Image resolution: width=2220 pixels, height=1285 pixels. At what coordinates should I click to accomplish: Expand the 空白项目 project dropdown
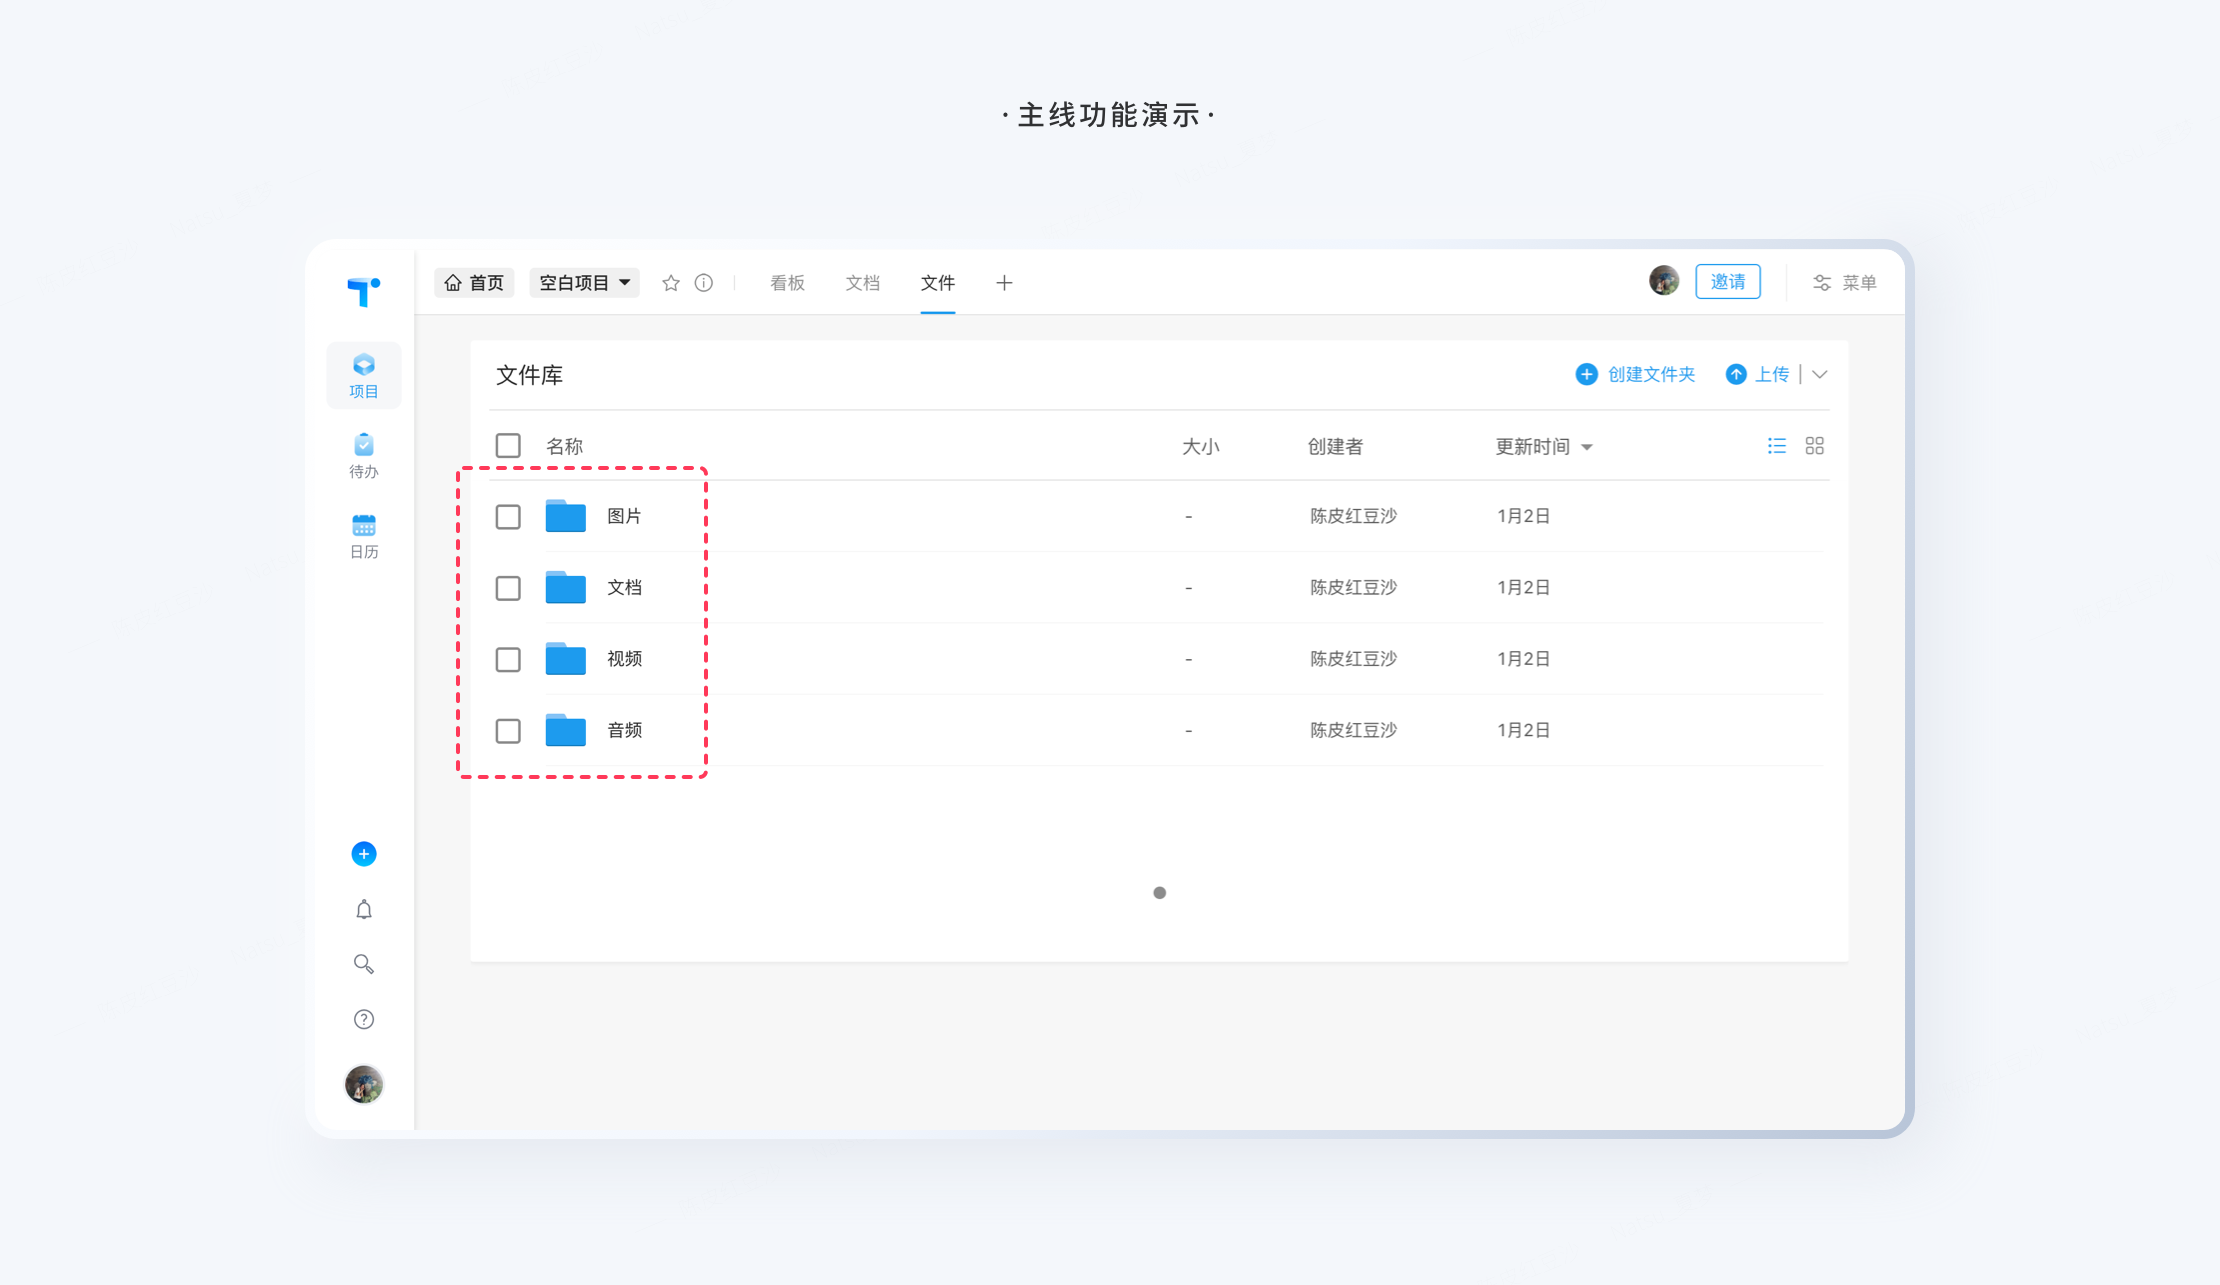[585, 283]
